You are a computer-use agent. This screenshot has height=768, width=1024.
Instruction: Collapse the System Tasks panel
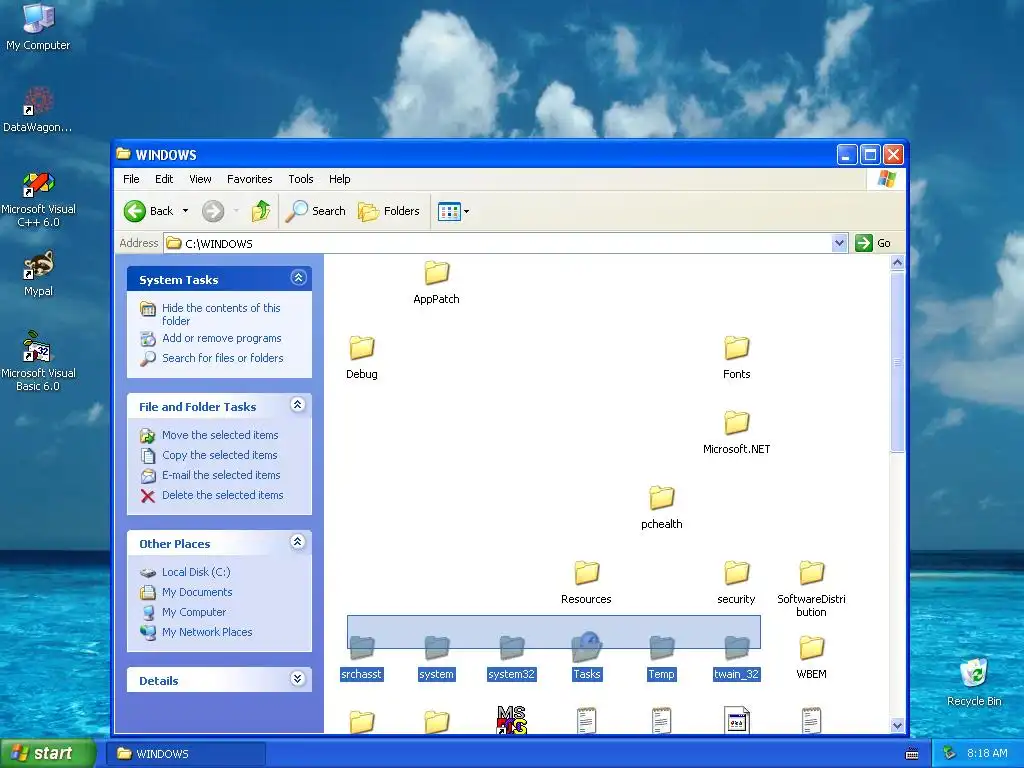[x=298, y=278]
